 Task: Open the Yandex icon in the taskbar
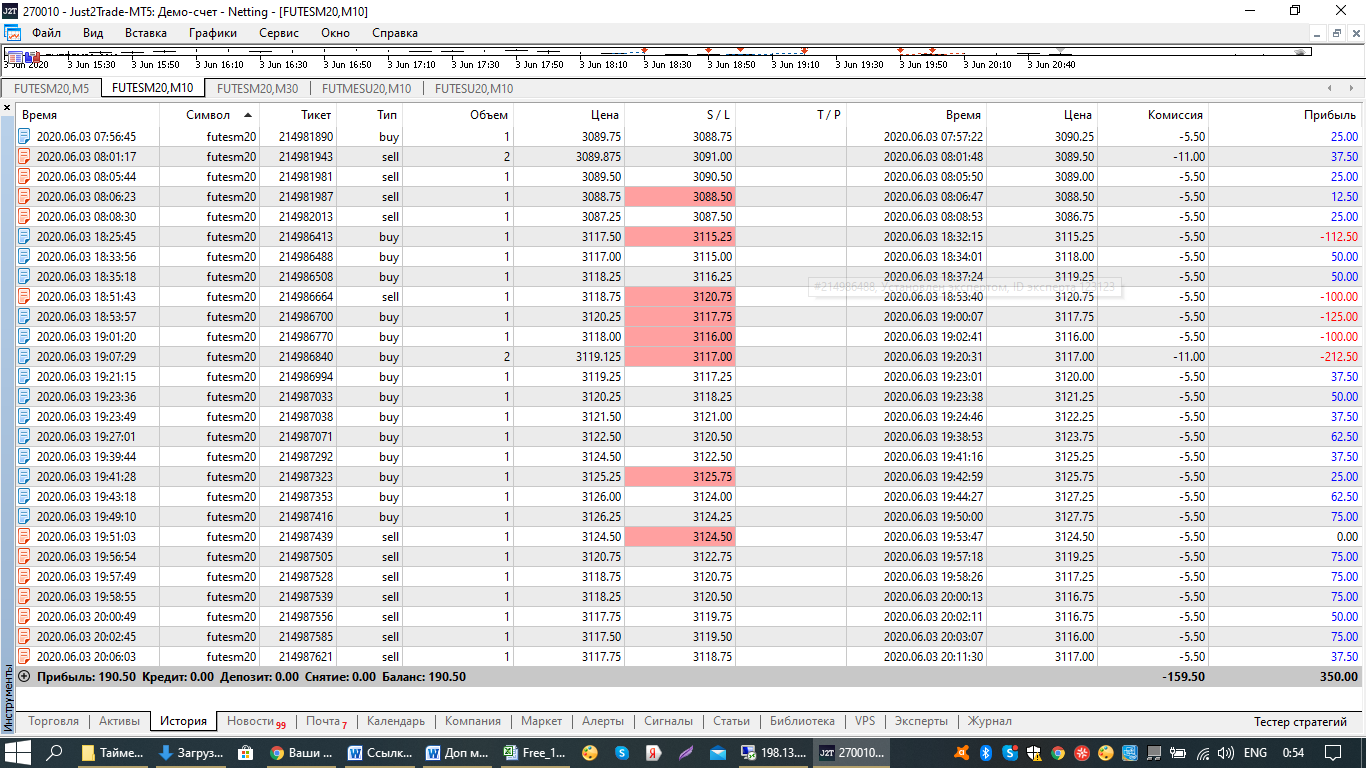click(x=652, y=752)
